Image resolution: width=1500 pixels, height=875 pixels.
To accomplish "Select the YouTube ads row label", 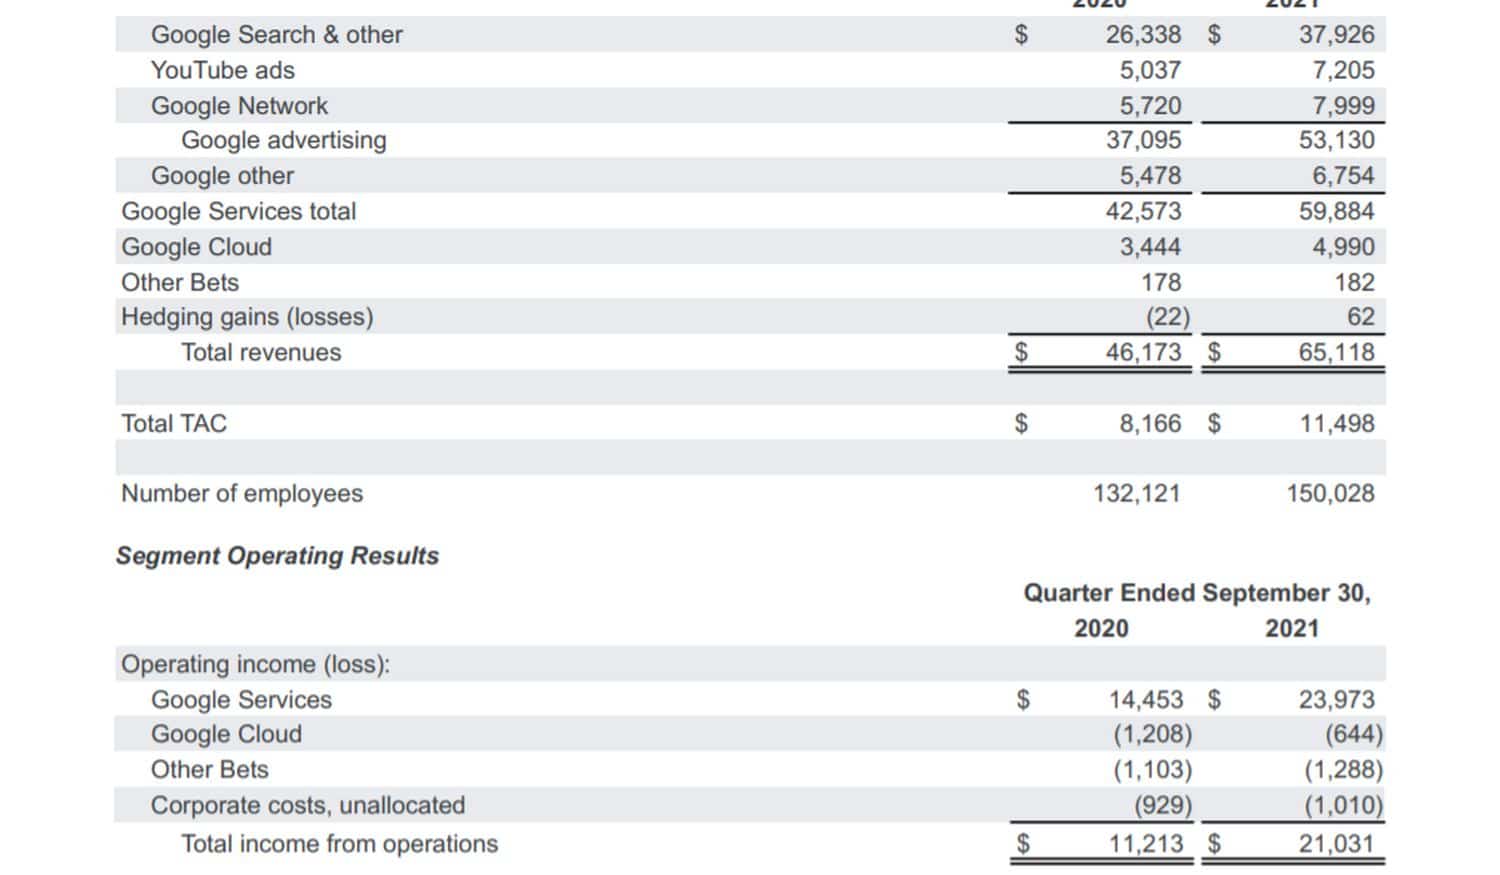I will 222,70.
